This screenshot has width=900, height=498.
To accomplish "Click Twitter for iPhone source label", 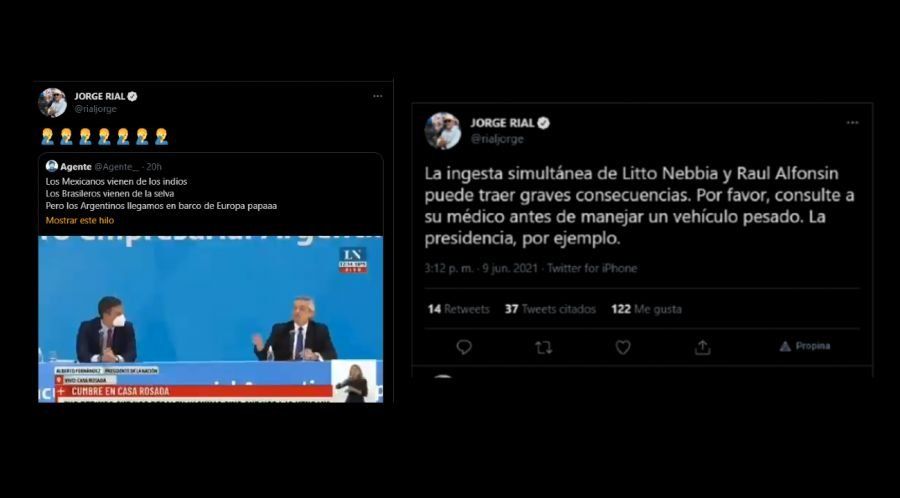I will (x=592, y=269).
